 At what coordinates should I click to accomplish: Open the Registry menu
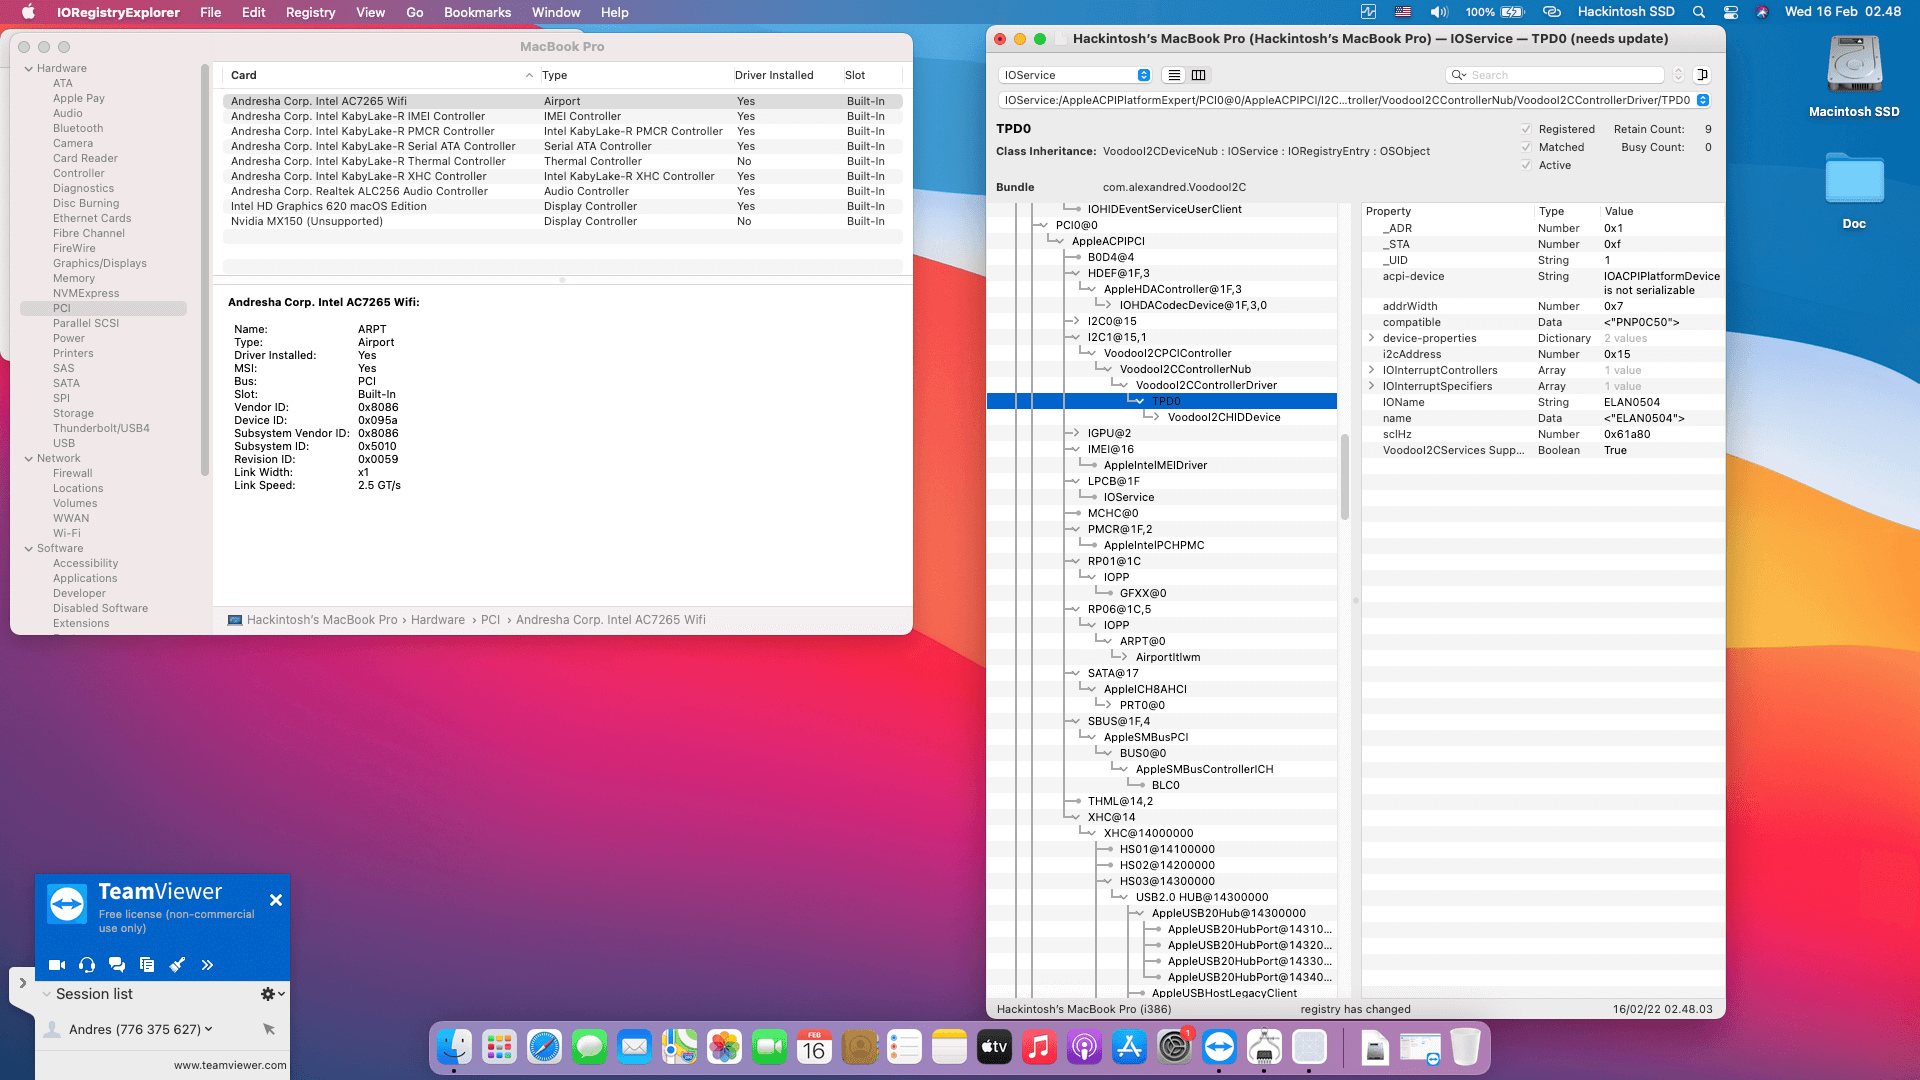click(x=310, y=12)
